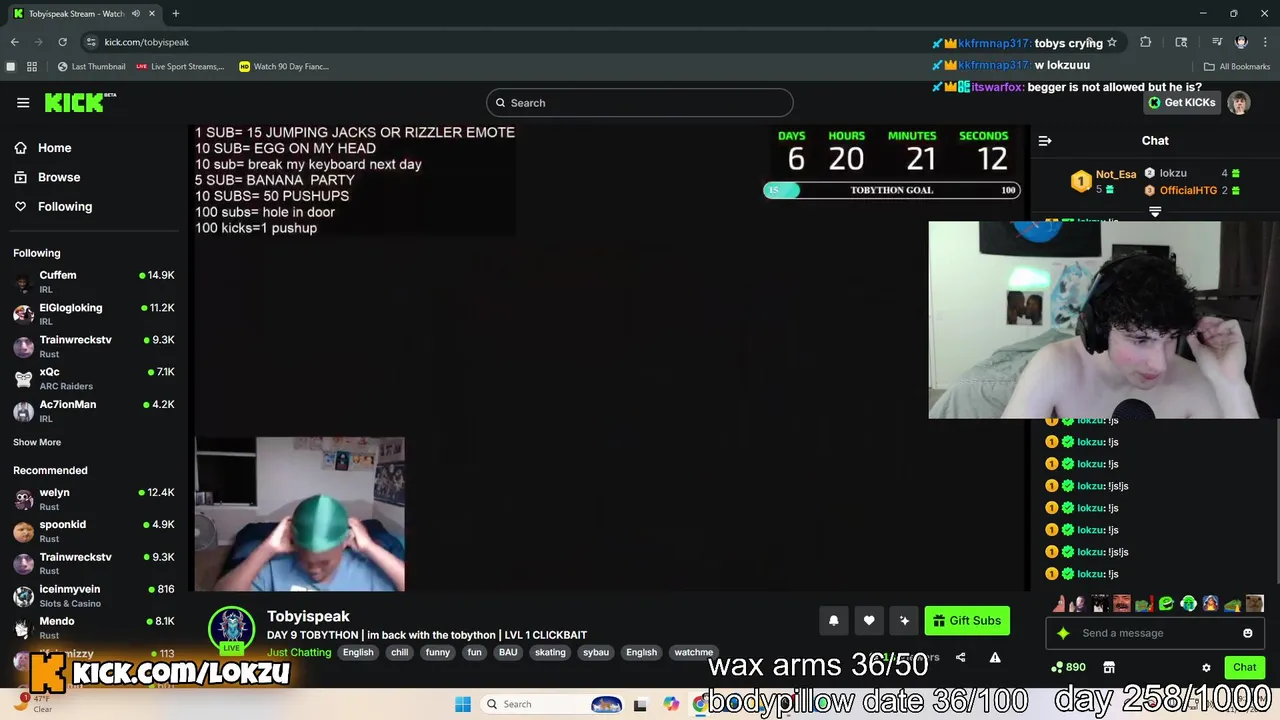Screen dimensions: 1280x720
Task: Open Last Thumbnail bookmark
Action: click(91, 67)
